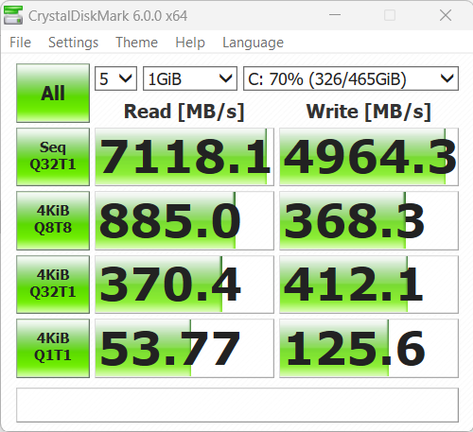473x432 pixels.
Task: Select the 4964.3 sequential write result
Action: click(369, 157)
